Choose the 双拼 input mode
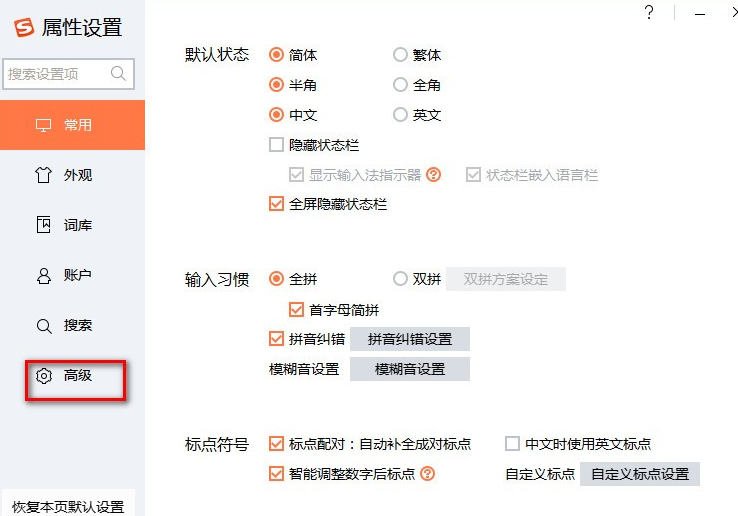Image resolution: width=738 pixels, height=516 pixels. 400,279
